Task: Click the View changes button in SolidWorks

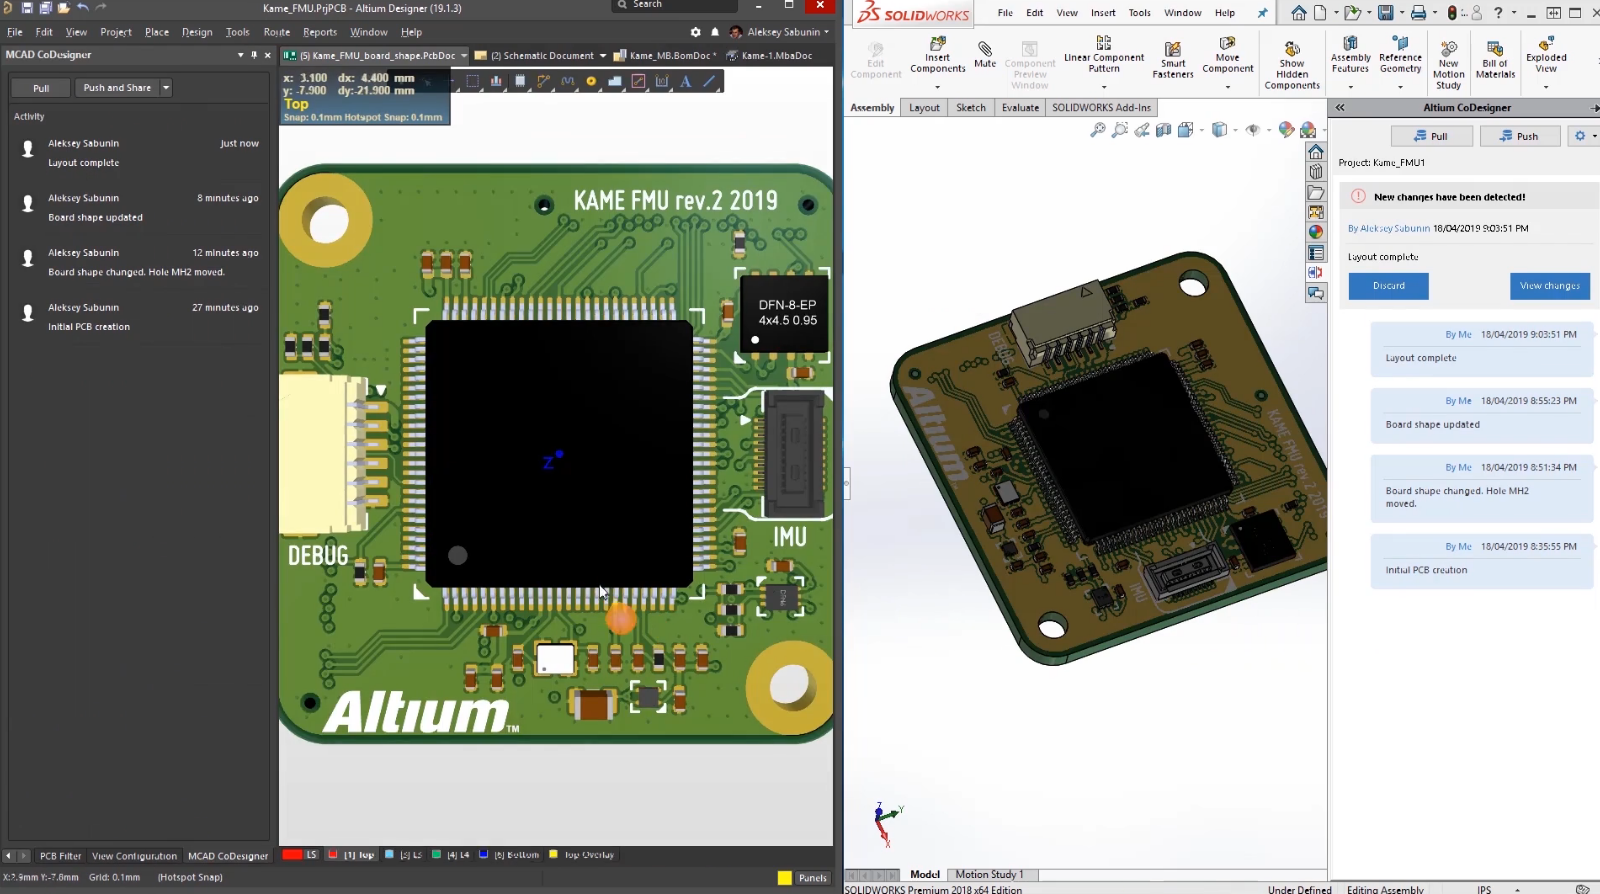Action: pos(1550,286)
